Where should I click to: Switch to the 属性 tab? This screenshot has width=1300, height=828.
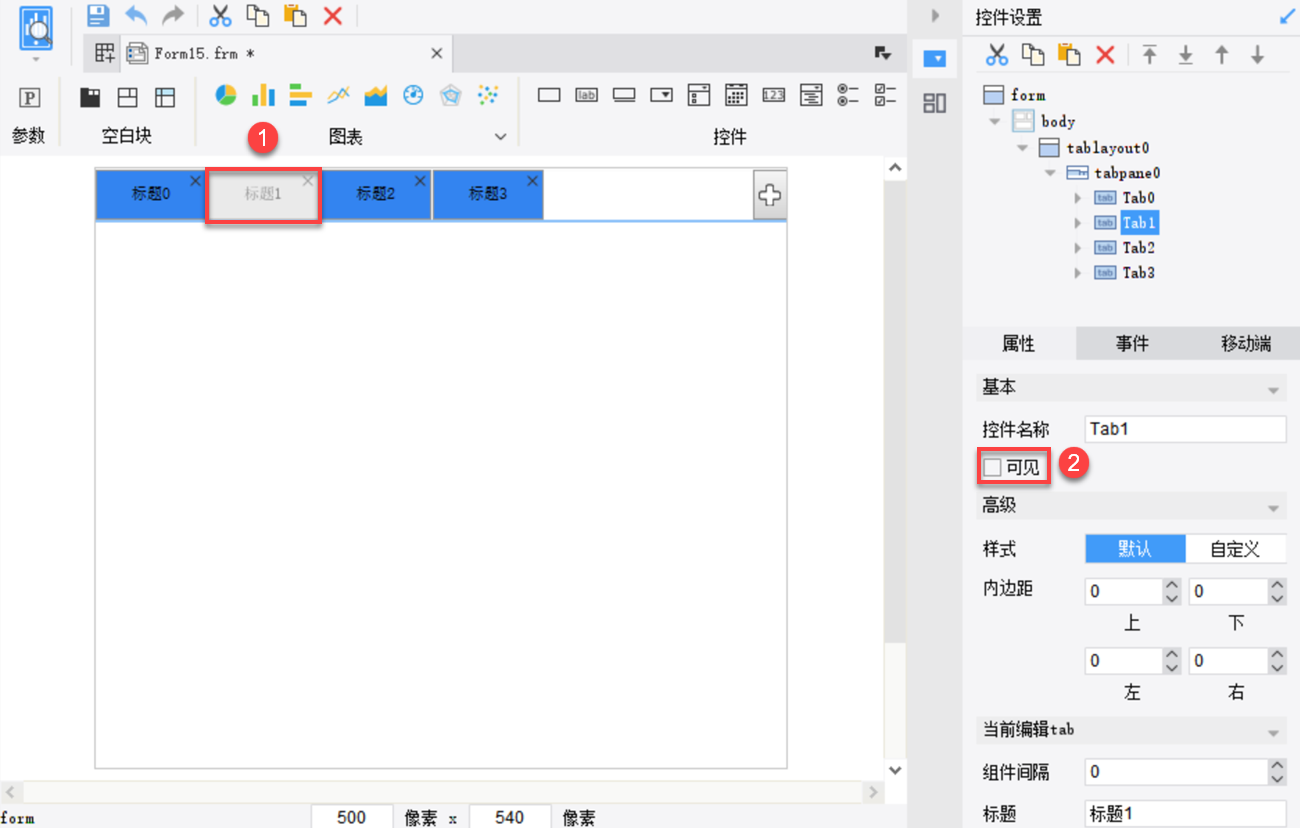(x=1019, y=344)
